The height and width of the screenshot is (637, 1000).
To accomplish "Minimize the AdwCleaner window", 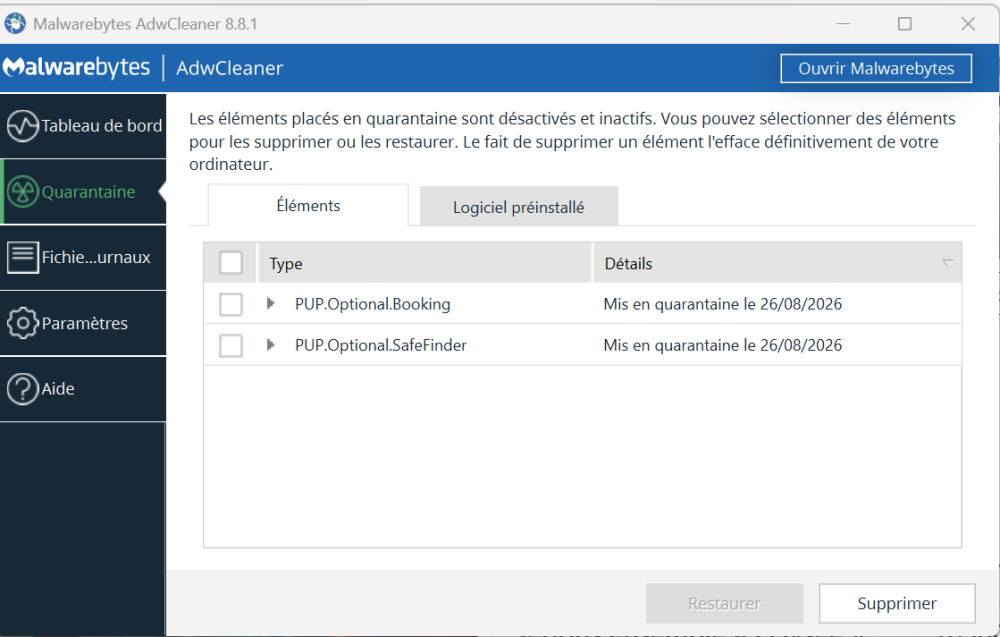I will [843, 24].
